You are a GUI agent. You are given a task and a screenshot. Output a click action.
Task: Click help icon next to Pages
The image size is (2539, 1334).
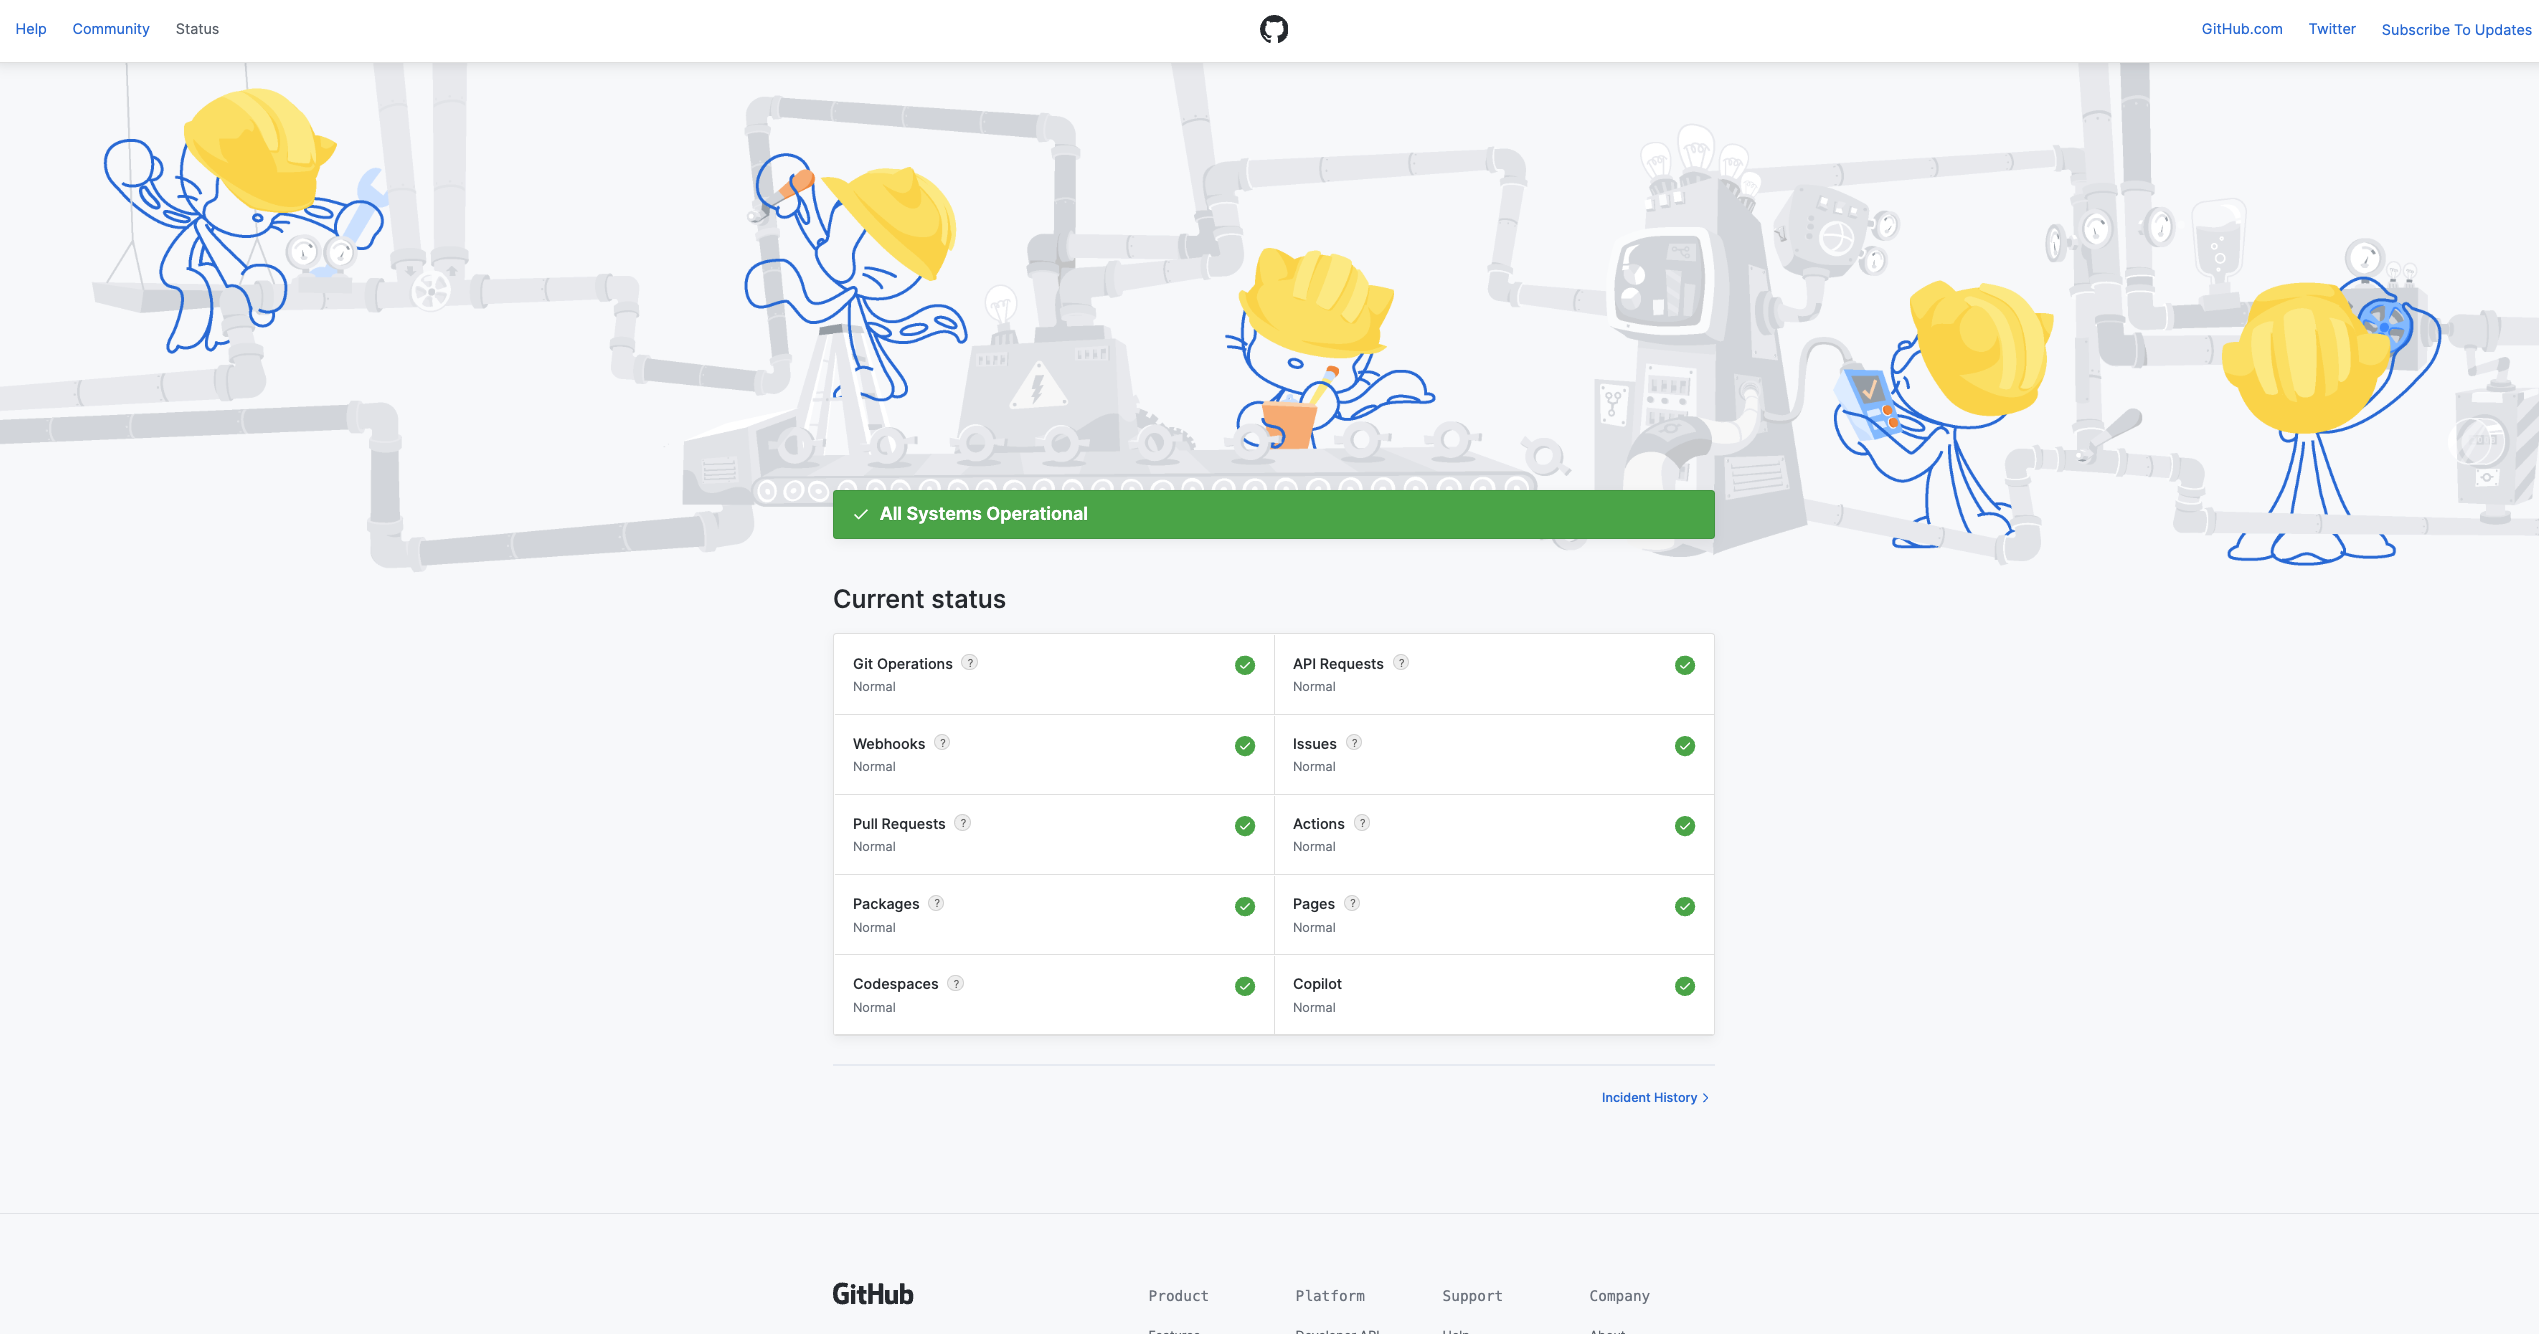click(x=1352, y=903)
